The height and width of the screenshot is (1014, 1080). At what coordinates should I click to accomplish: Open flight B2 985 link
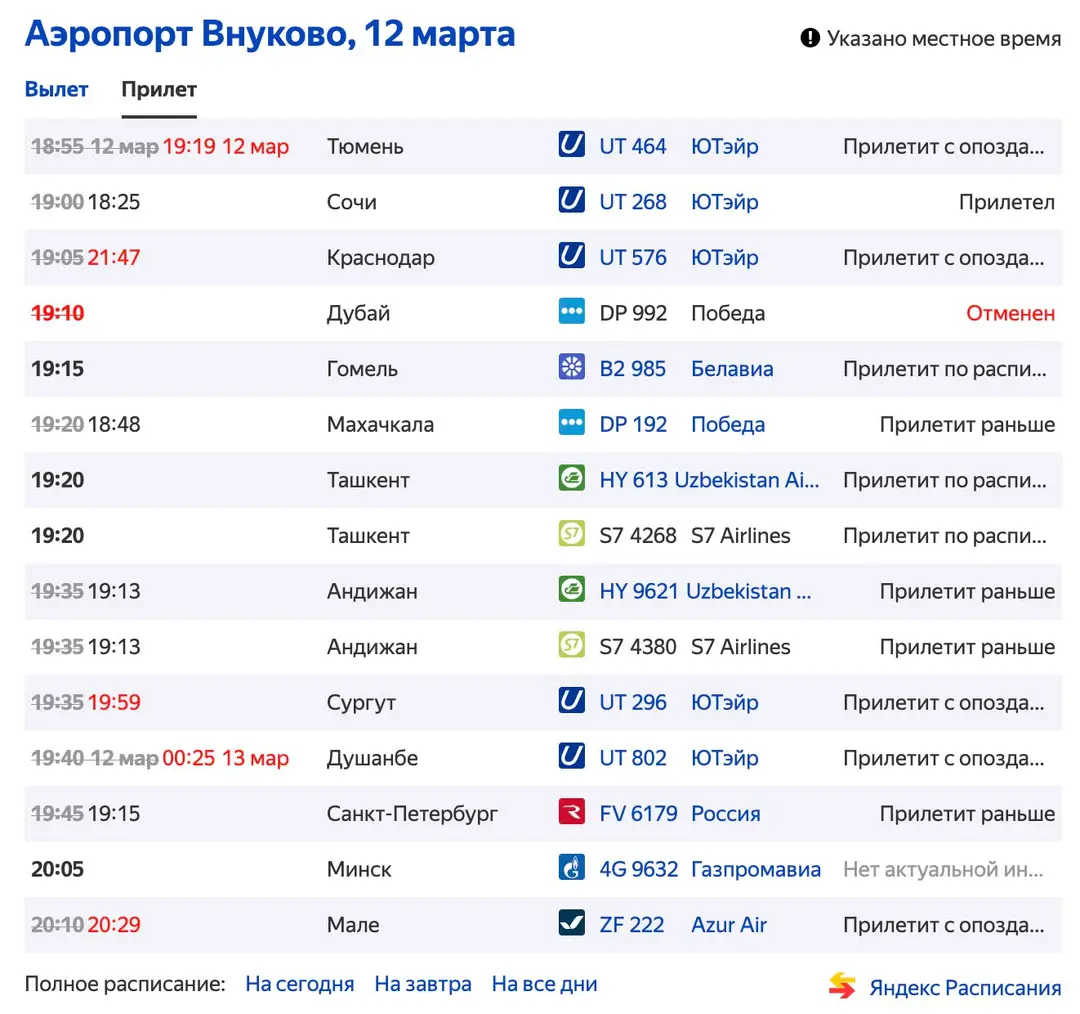[632, 369]
